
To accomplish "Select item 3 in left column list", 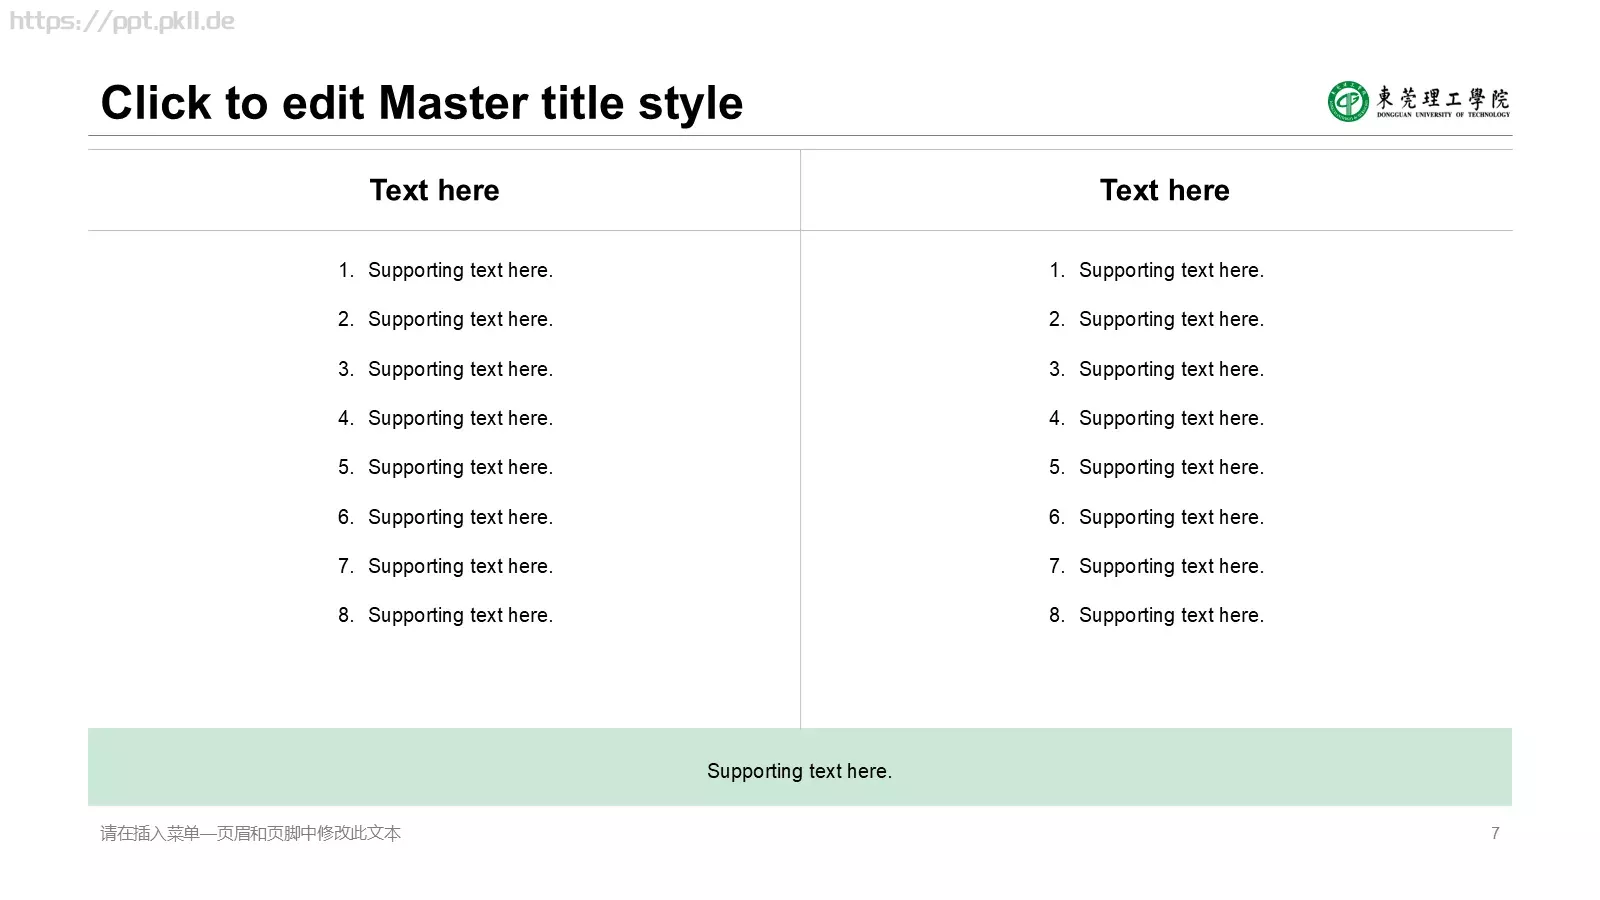I will 445,369.
